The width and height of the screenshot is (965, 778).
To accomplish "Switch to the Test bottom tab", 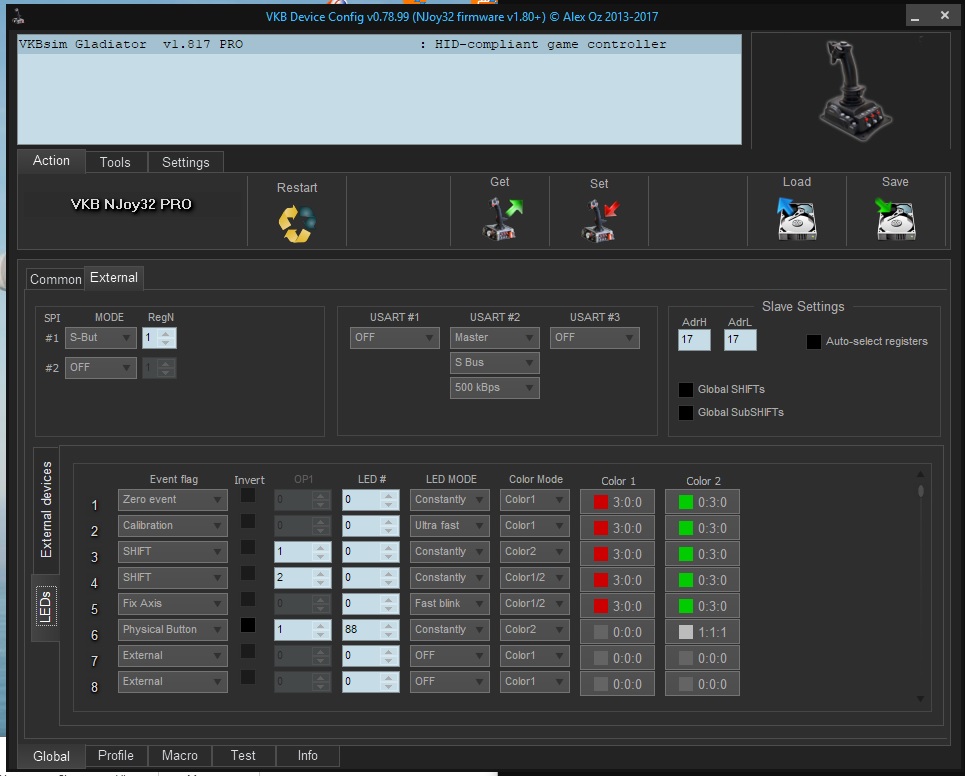I will (x=243, y=756).
